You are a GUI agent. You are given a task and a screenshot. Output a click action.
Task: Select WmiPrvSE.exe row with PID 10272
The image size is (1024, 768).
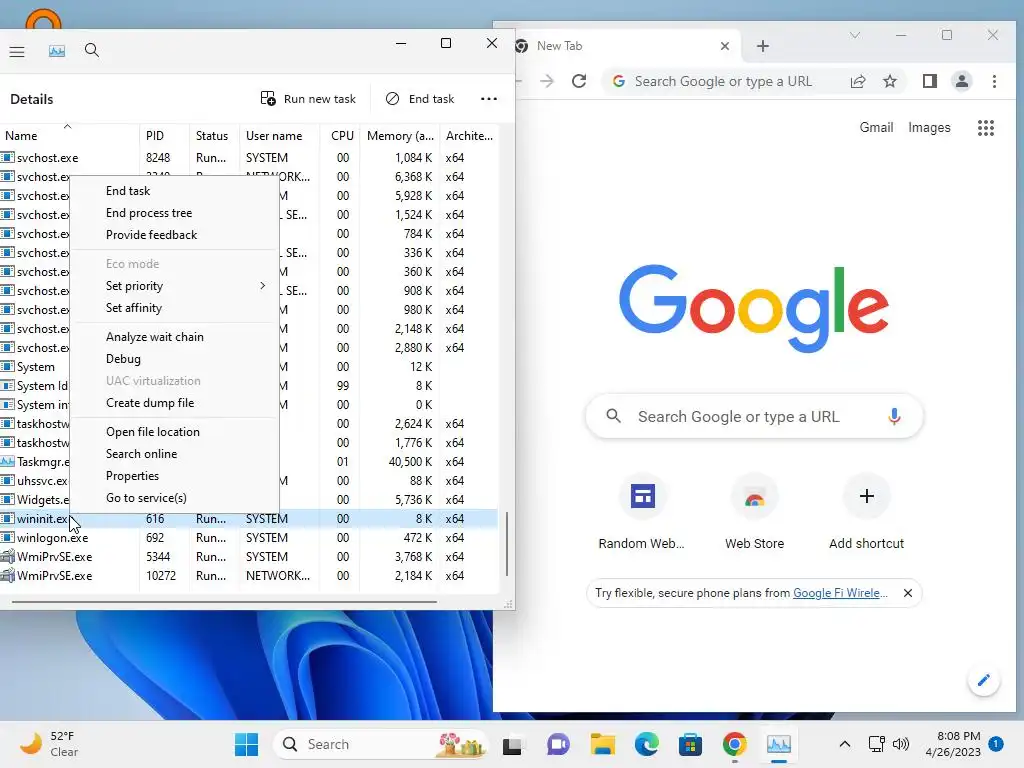249,575
